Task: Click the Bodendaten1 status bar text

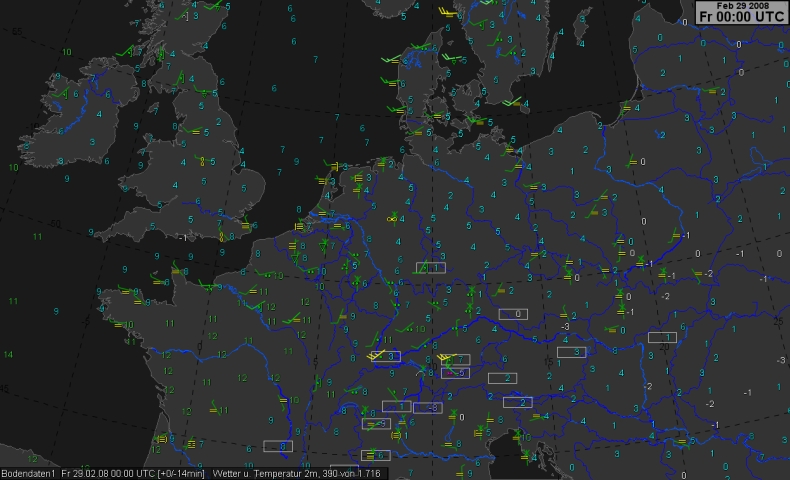Action: [x=29, y=472]
